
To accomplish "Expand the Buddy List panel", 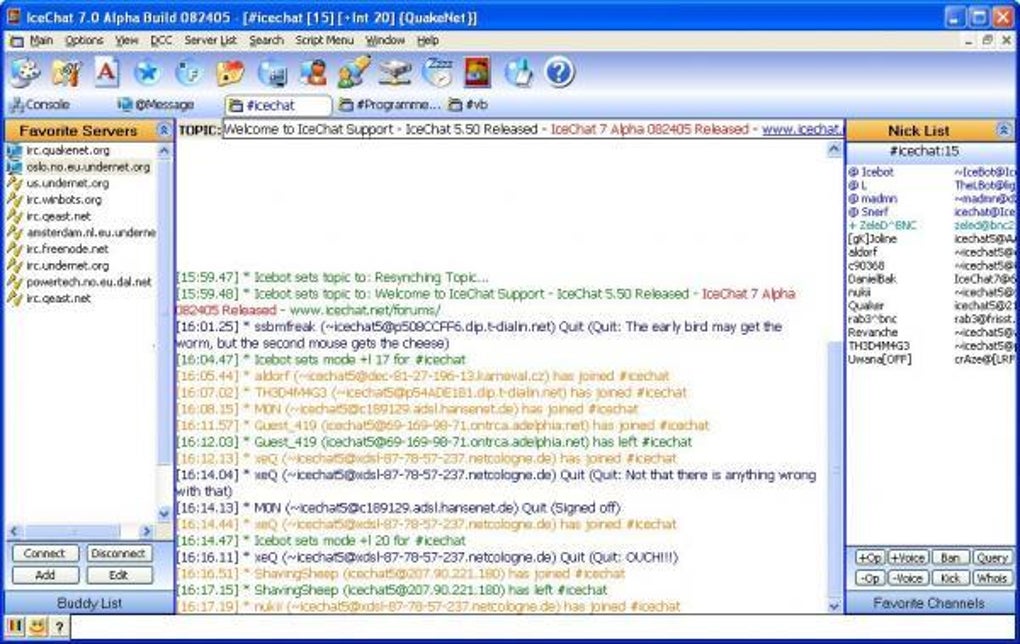I will click(x=89, y=603).
